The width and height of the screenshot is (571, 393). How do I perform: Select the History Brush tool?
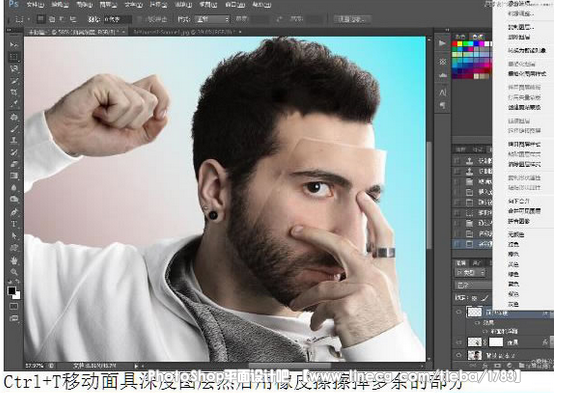click(14, 152)
